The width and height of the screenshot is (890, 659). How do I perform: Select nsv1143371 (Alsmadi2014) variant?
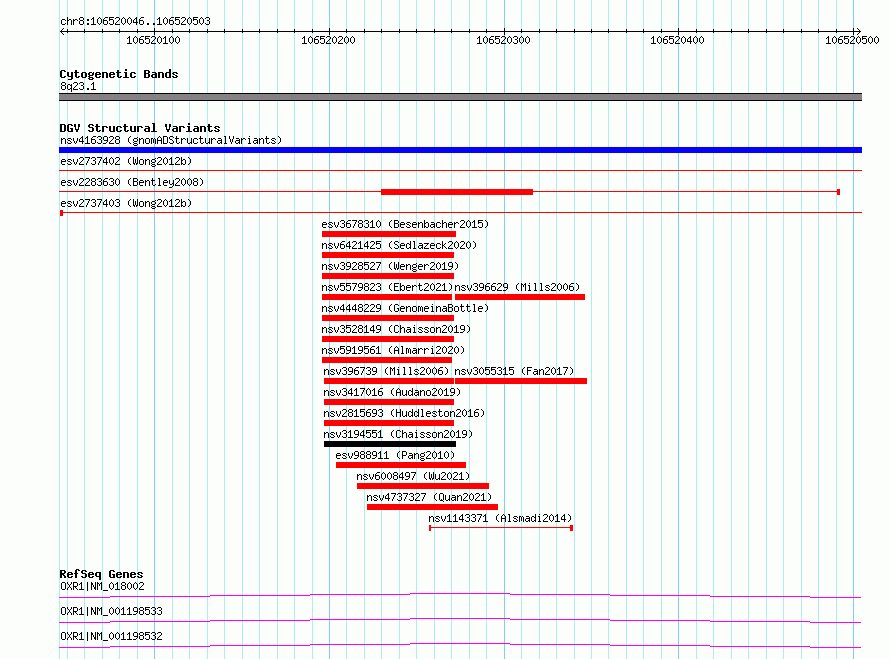[500, 518]
